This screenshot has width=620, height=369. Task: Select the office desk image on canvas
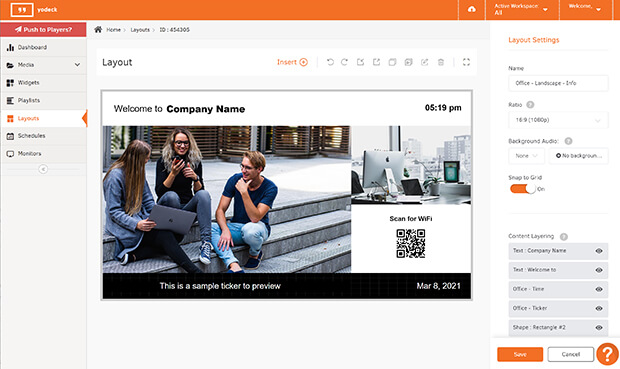tap(411, 165)
